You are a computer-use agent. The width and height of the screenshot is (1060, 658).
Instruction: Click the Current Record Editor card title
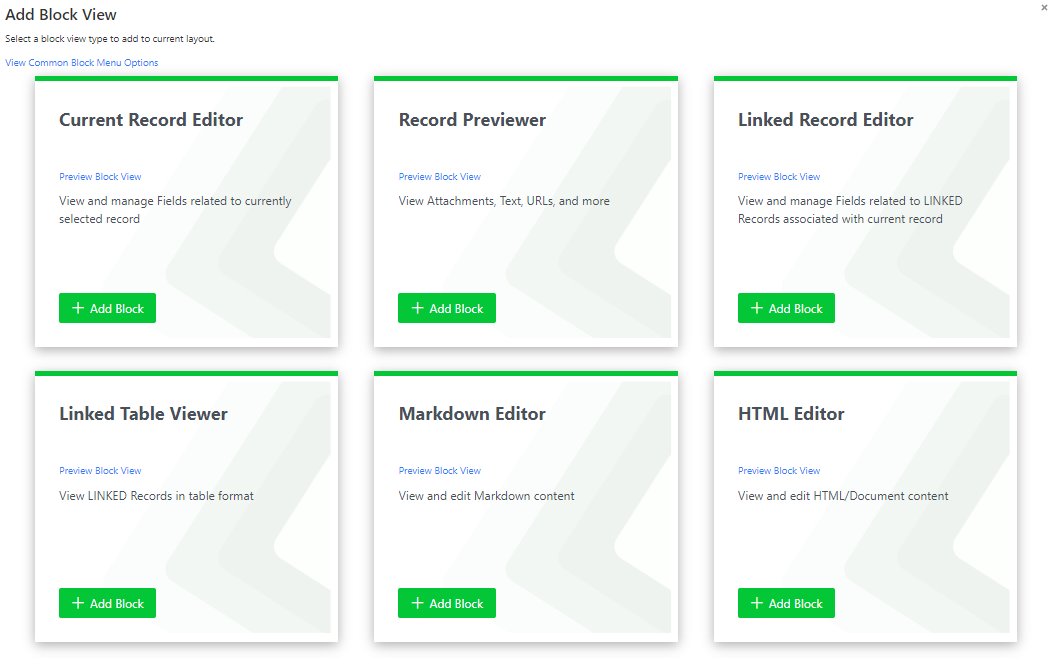151,120
